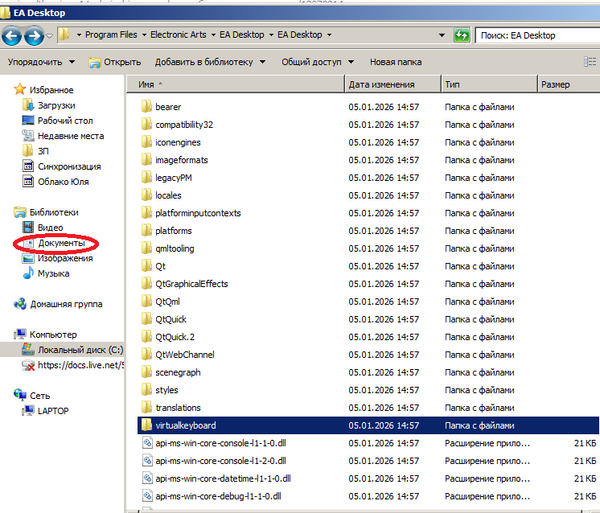Viewport: 600px width, 513px height.
Task: Click the api-ms-win-core-console-l1-1-0.dll file icon
Action: (x=145, y=443)
